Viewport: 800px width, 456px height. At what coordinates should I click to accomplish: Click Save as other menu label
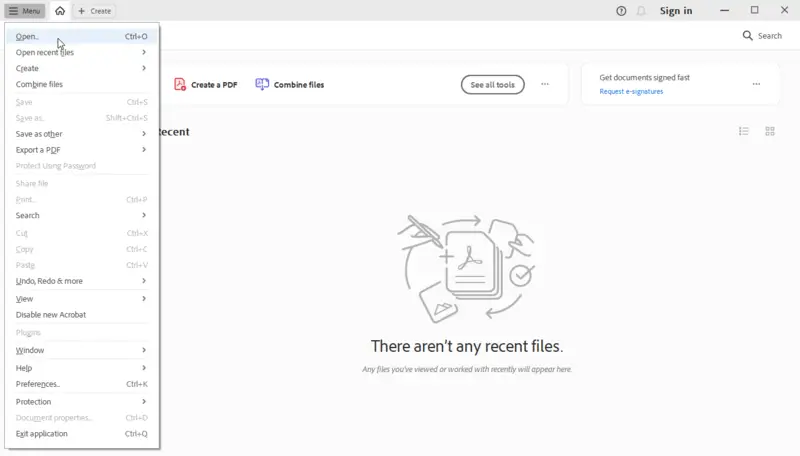click(x=39, y=134)
